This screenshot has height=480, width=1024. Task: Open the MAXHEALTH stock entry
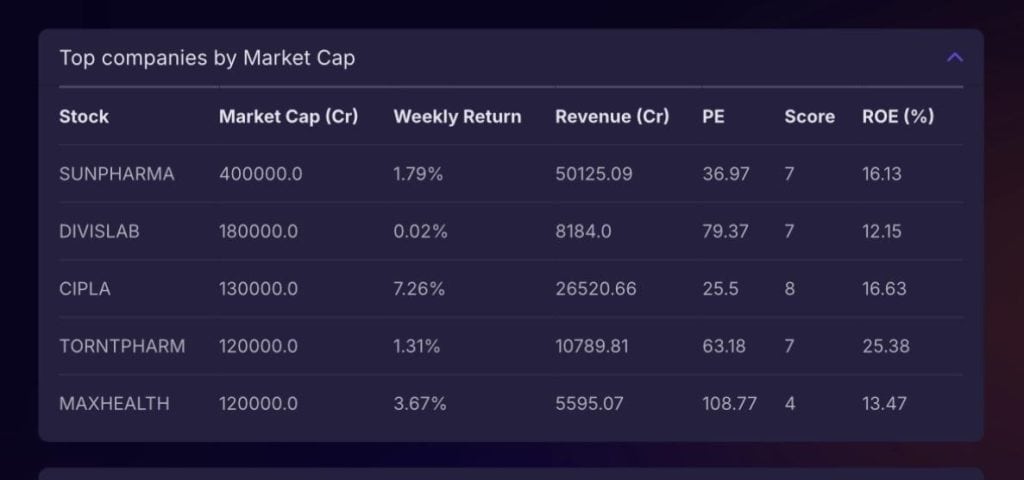[114, 404]
